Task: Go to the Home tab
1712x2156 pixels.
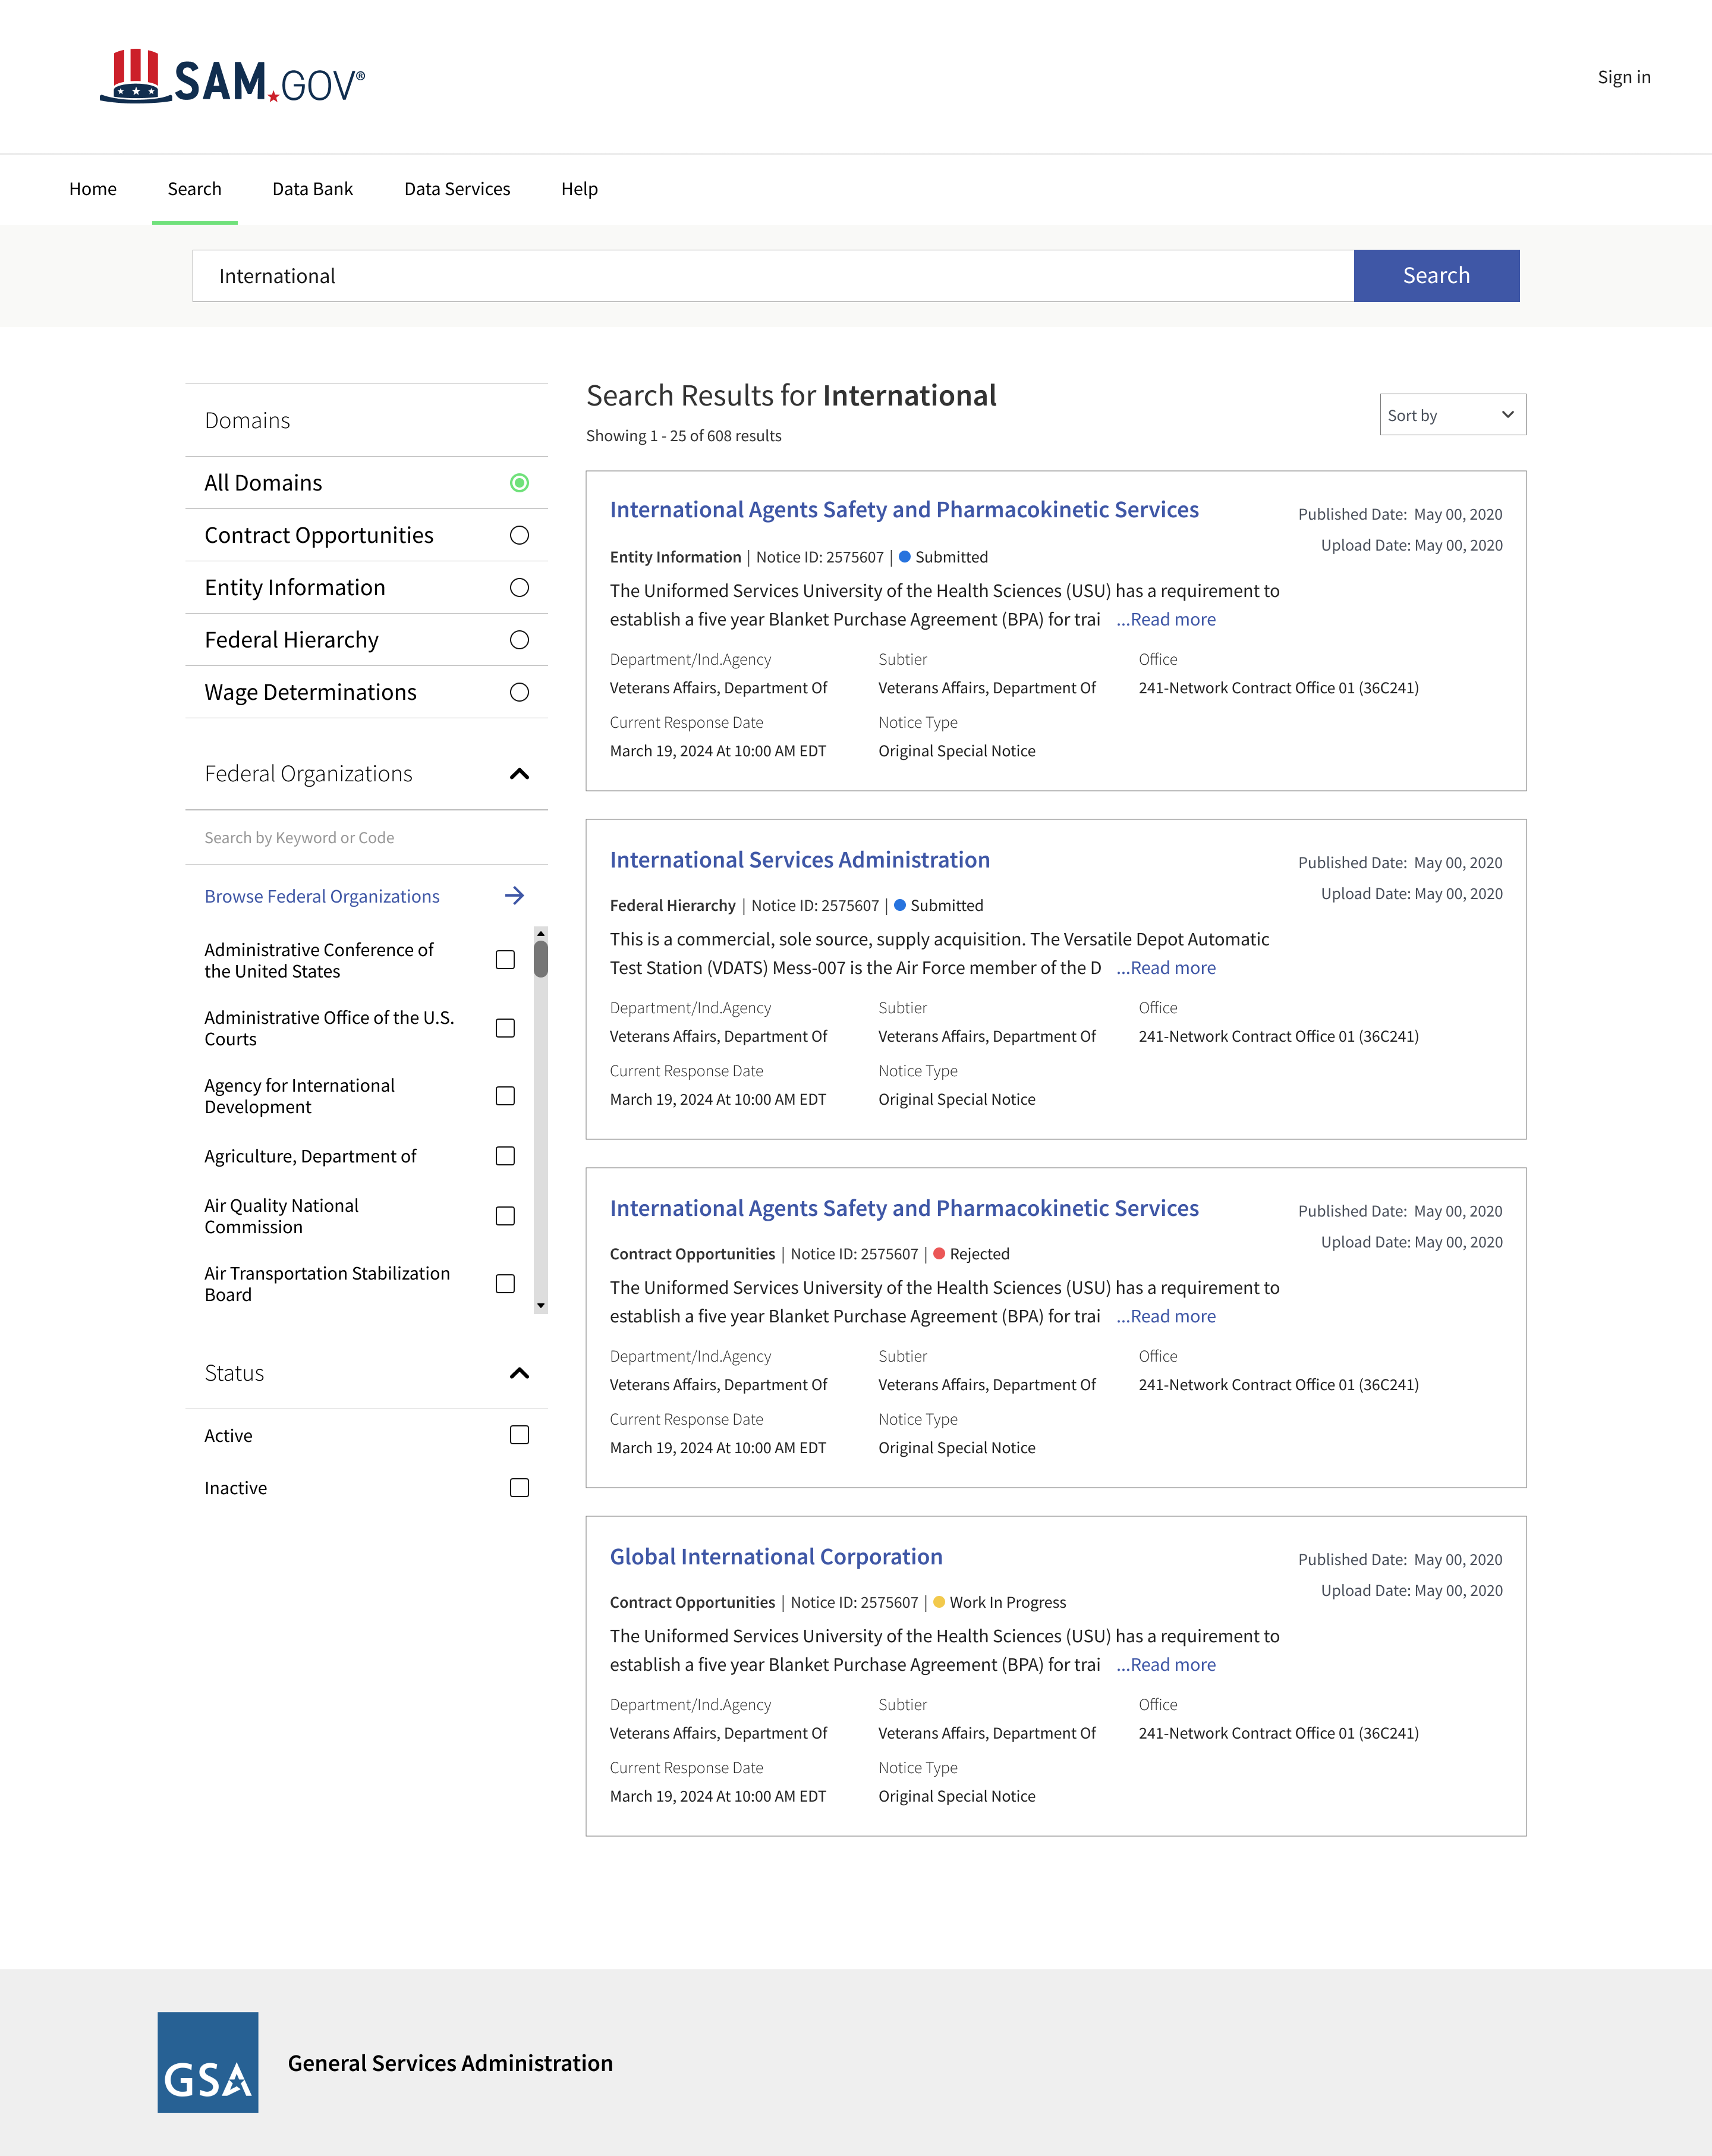Action: (93, 189)
